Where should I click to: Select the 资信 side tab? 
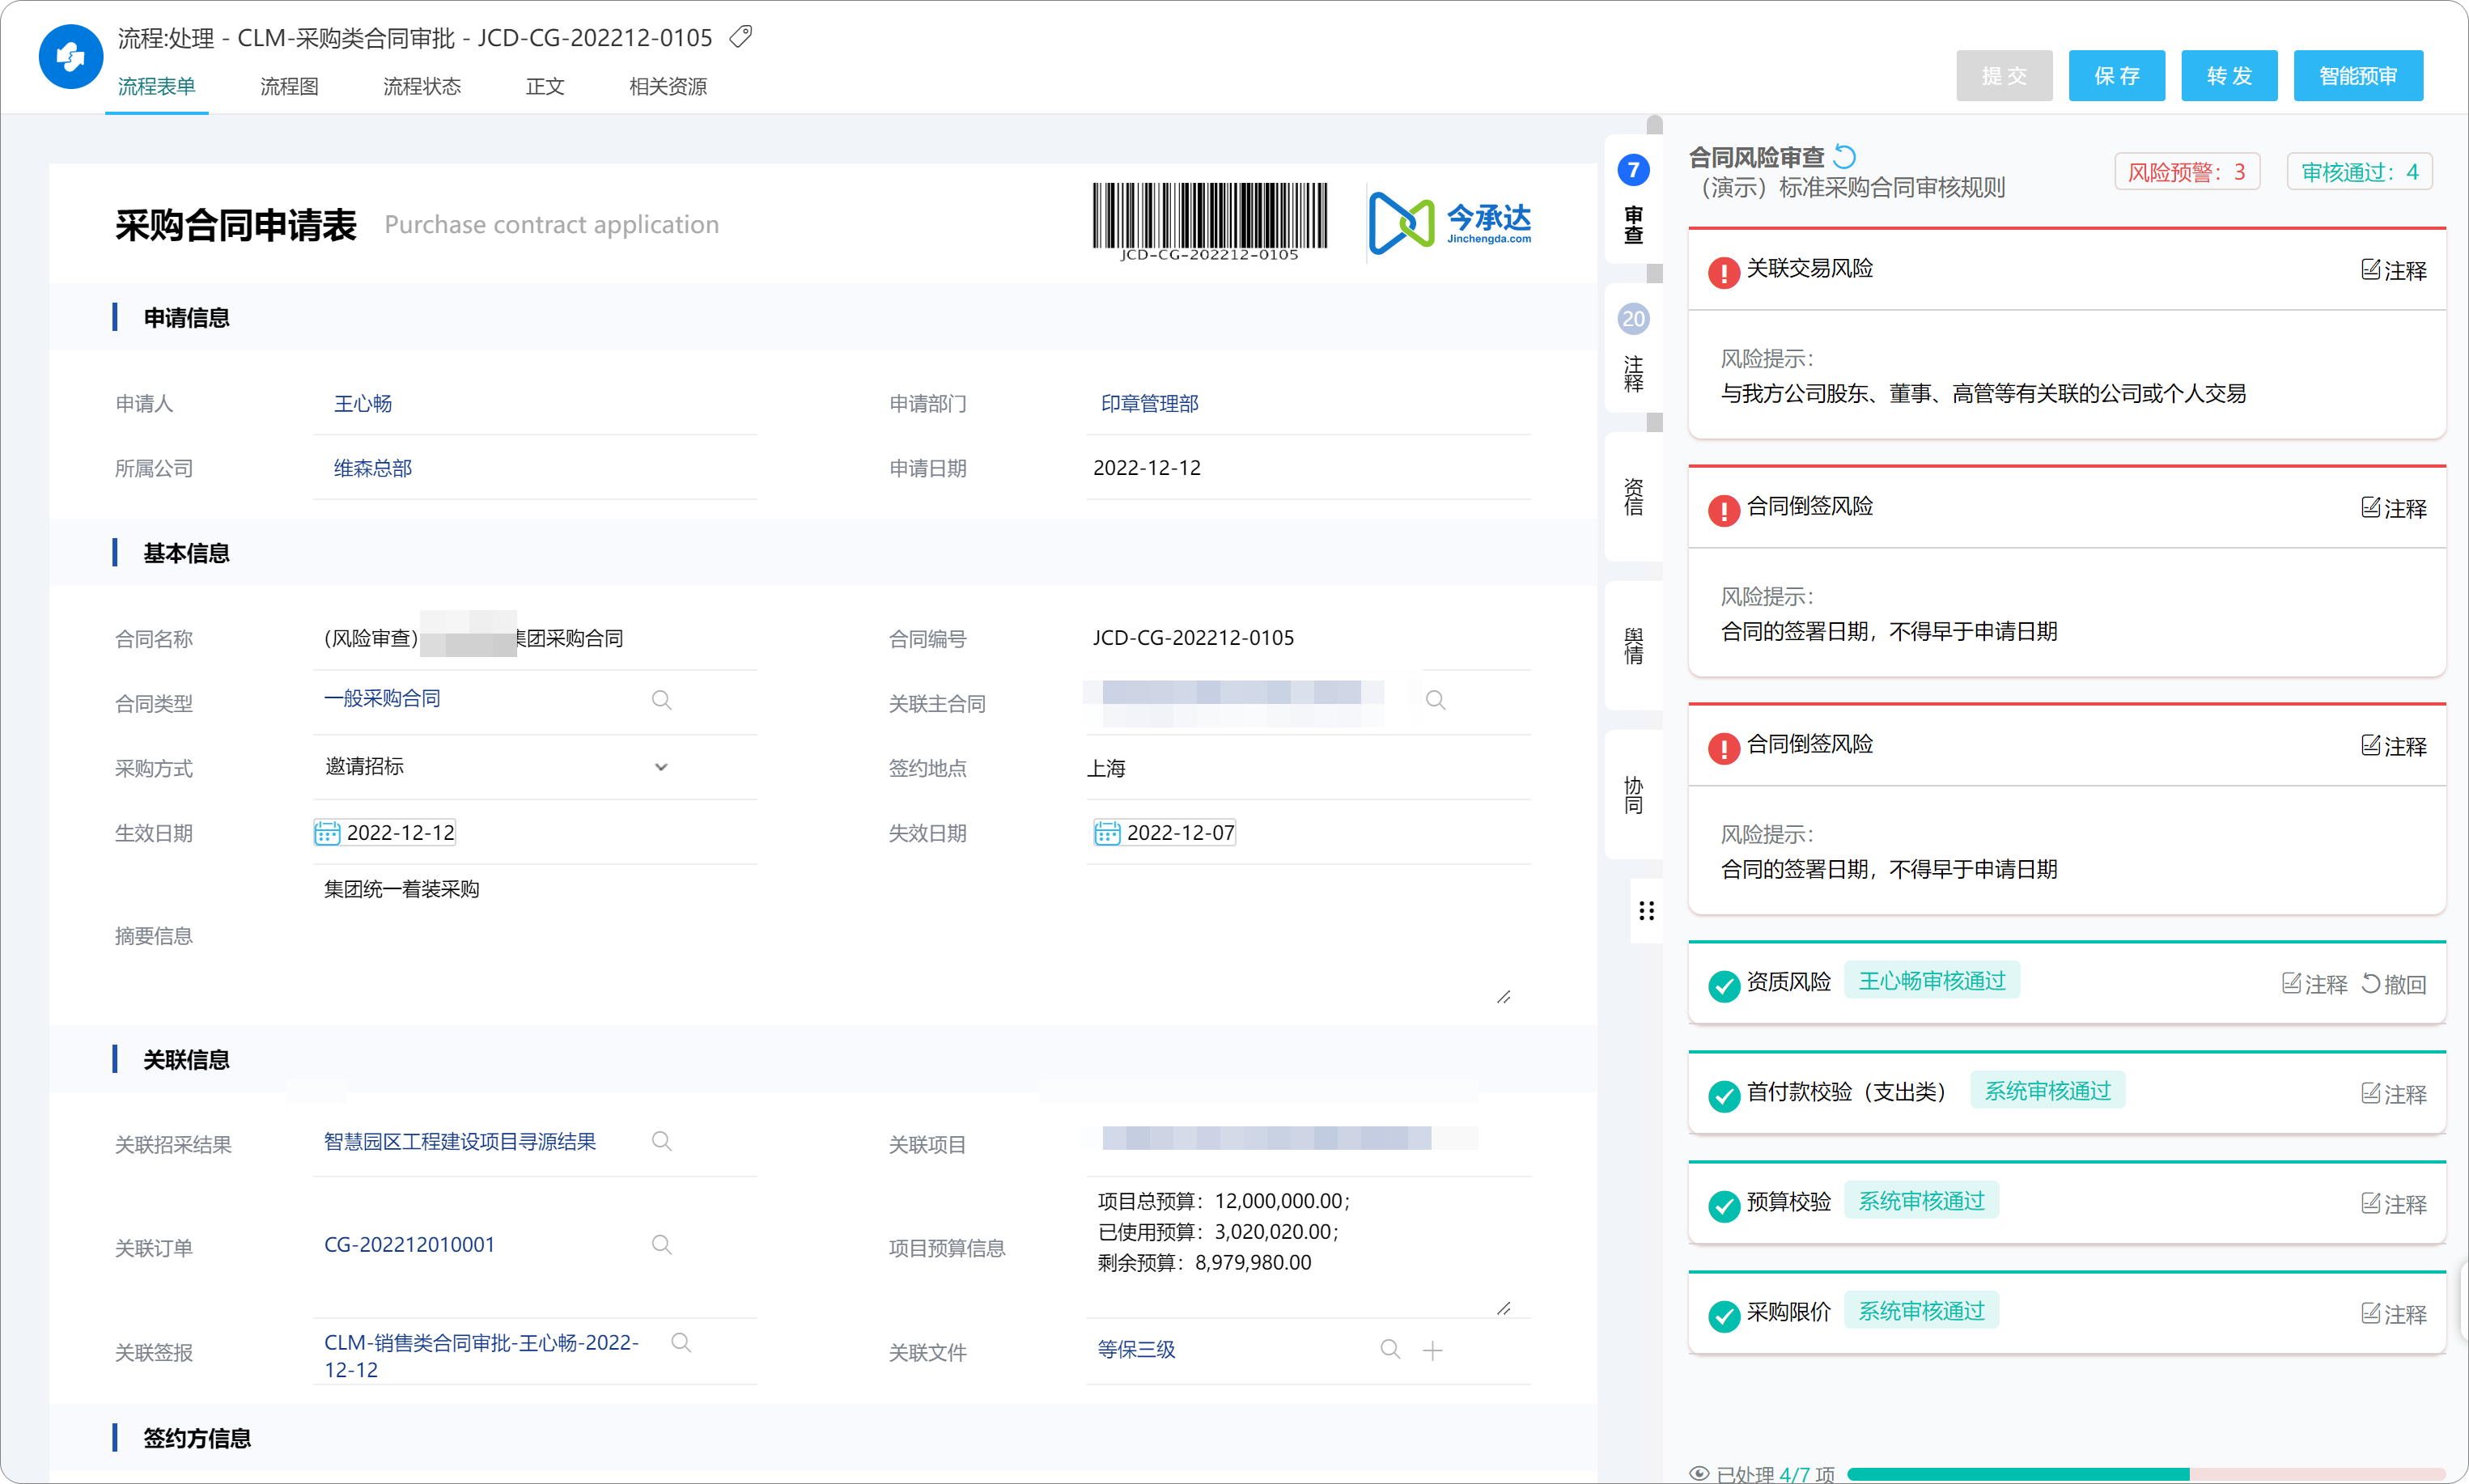(1633, 497)
